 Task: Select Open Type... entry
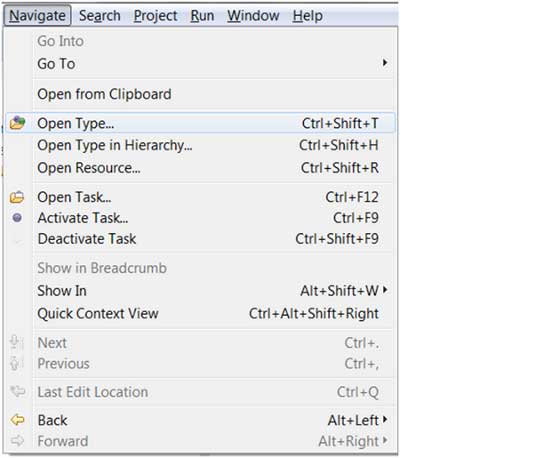(x=200, y=123)
